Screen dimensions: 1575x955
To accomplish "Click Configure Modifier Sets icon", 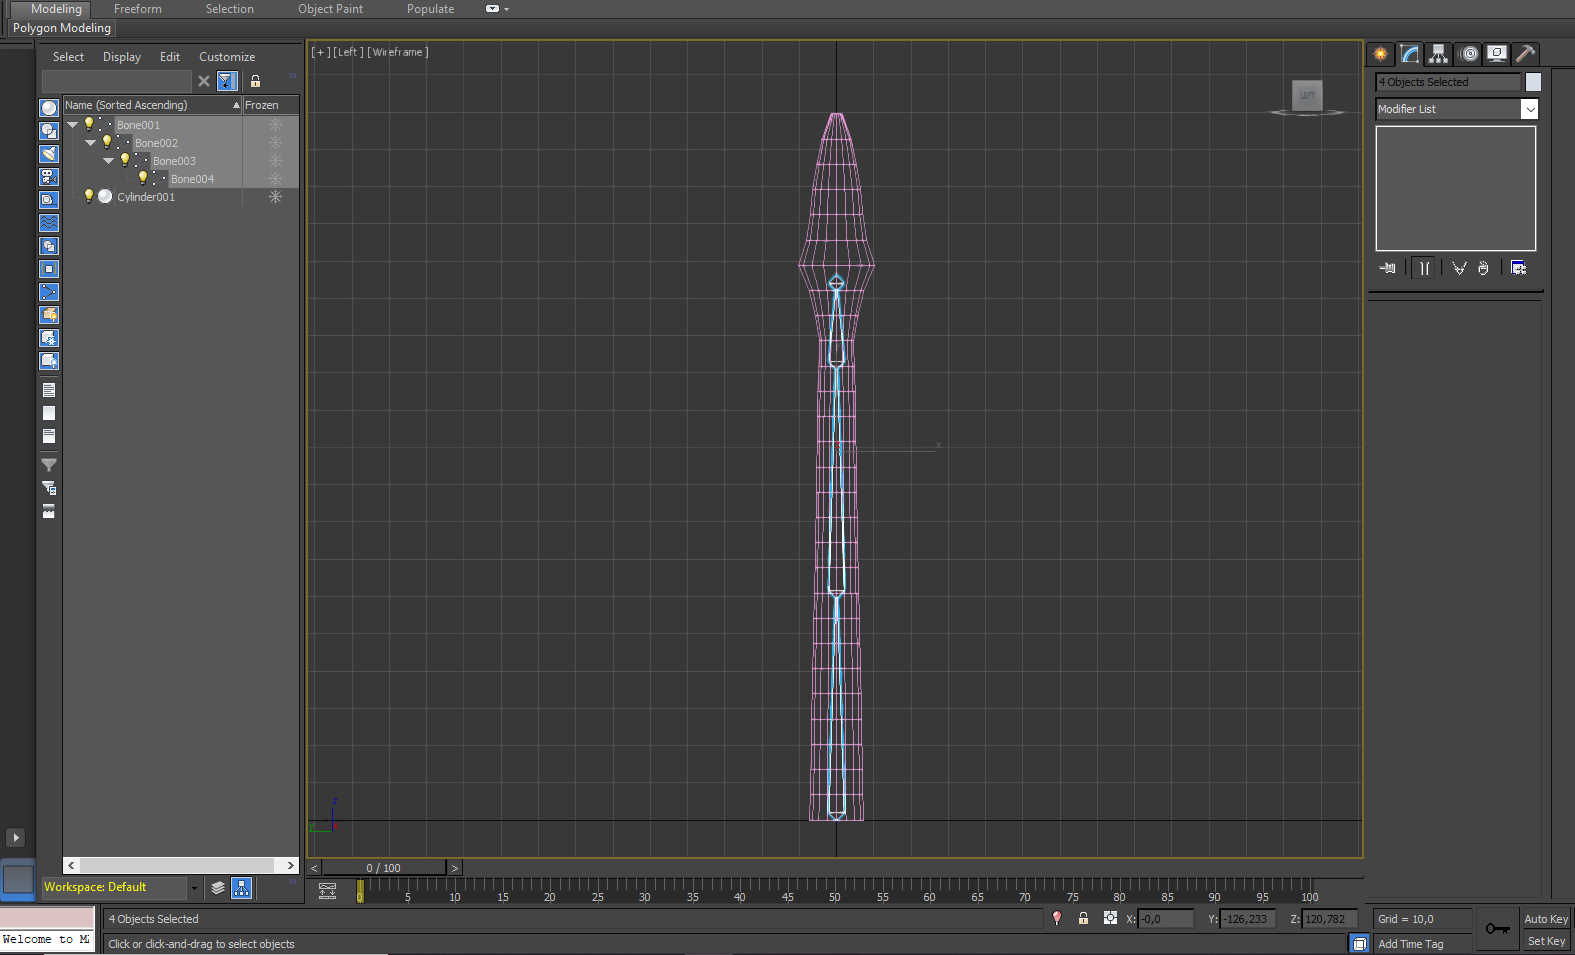I will tap(1518, 268).
